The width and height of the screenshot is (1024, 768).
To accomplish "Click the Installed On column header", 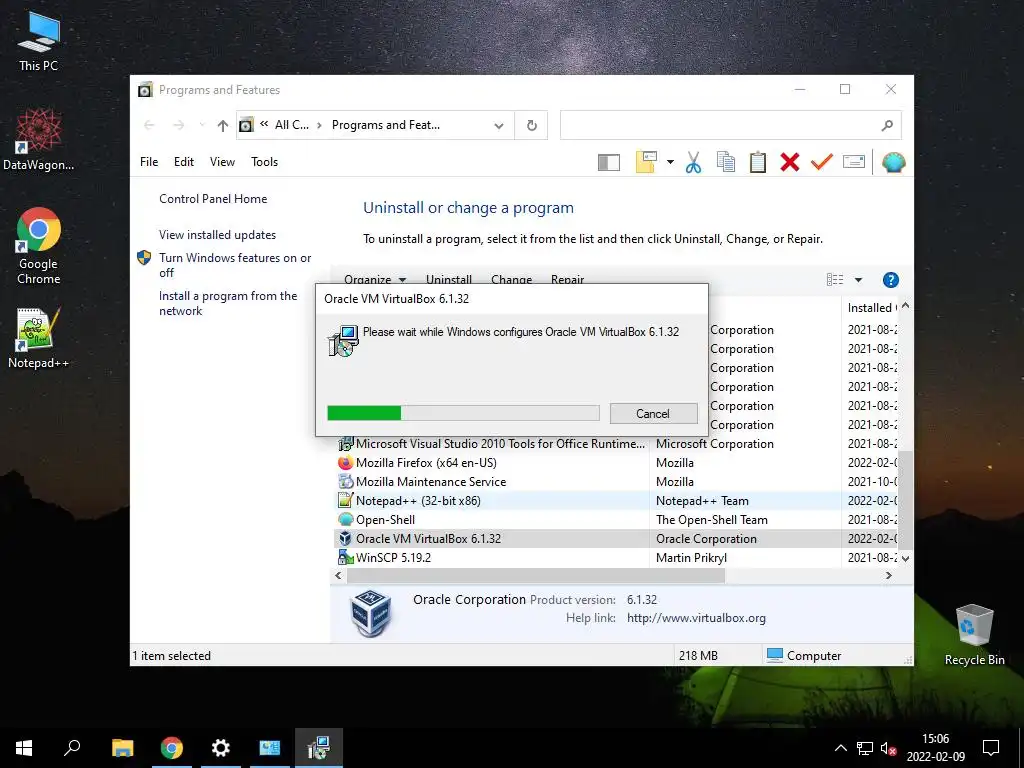I will pos(871,308).
